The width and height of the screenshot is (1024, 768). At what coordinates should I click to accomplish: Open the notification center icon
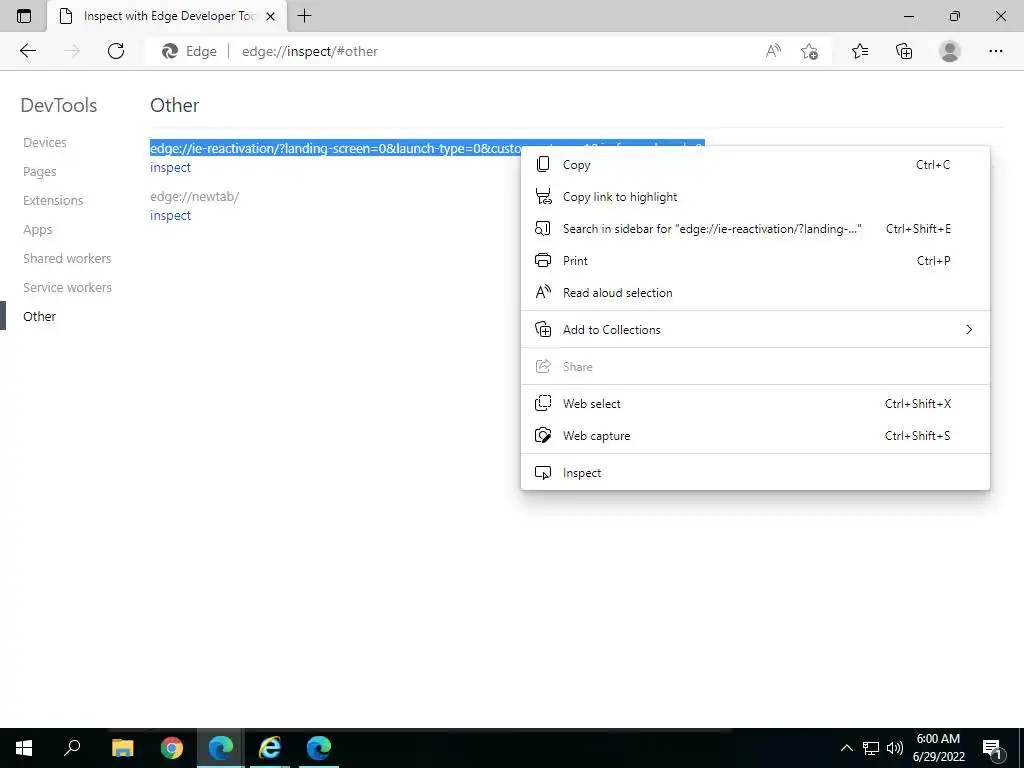pos(993,748)
